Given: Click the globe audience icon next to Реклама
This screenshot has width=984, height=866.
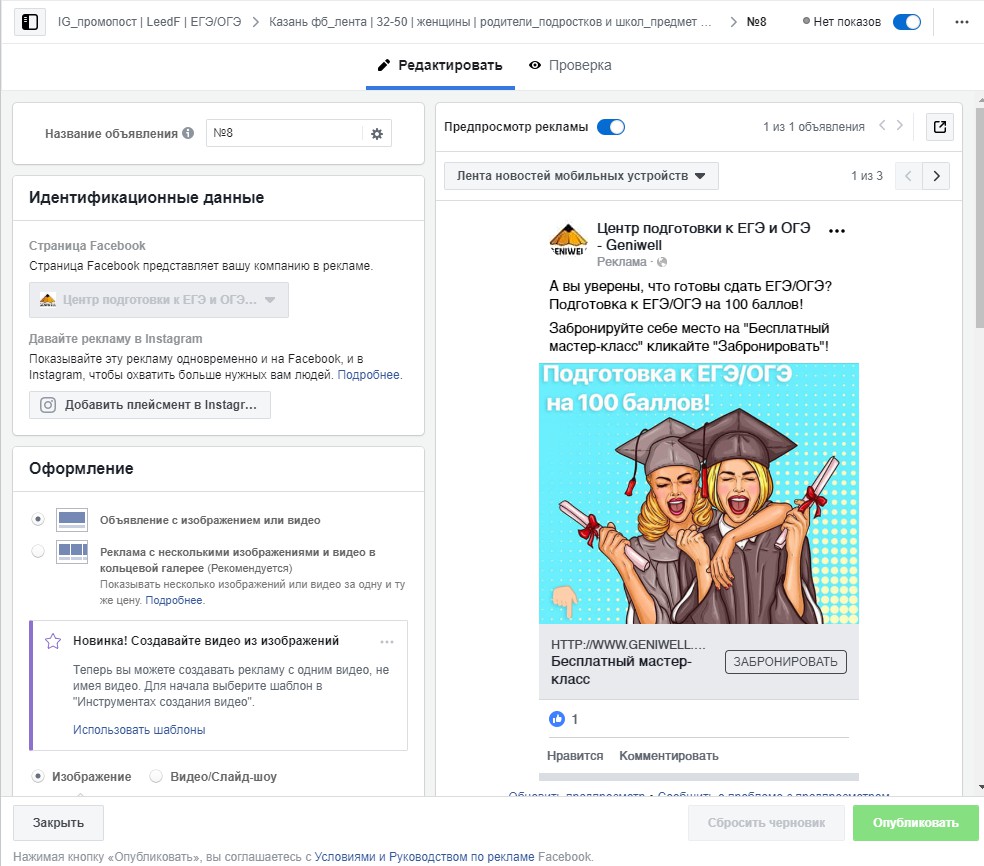Looking at the screenshot, I should [x=661, y=262].
